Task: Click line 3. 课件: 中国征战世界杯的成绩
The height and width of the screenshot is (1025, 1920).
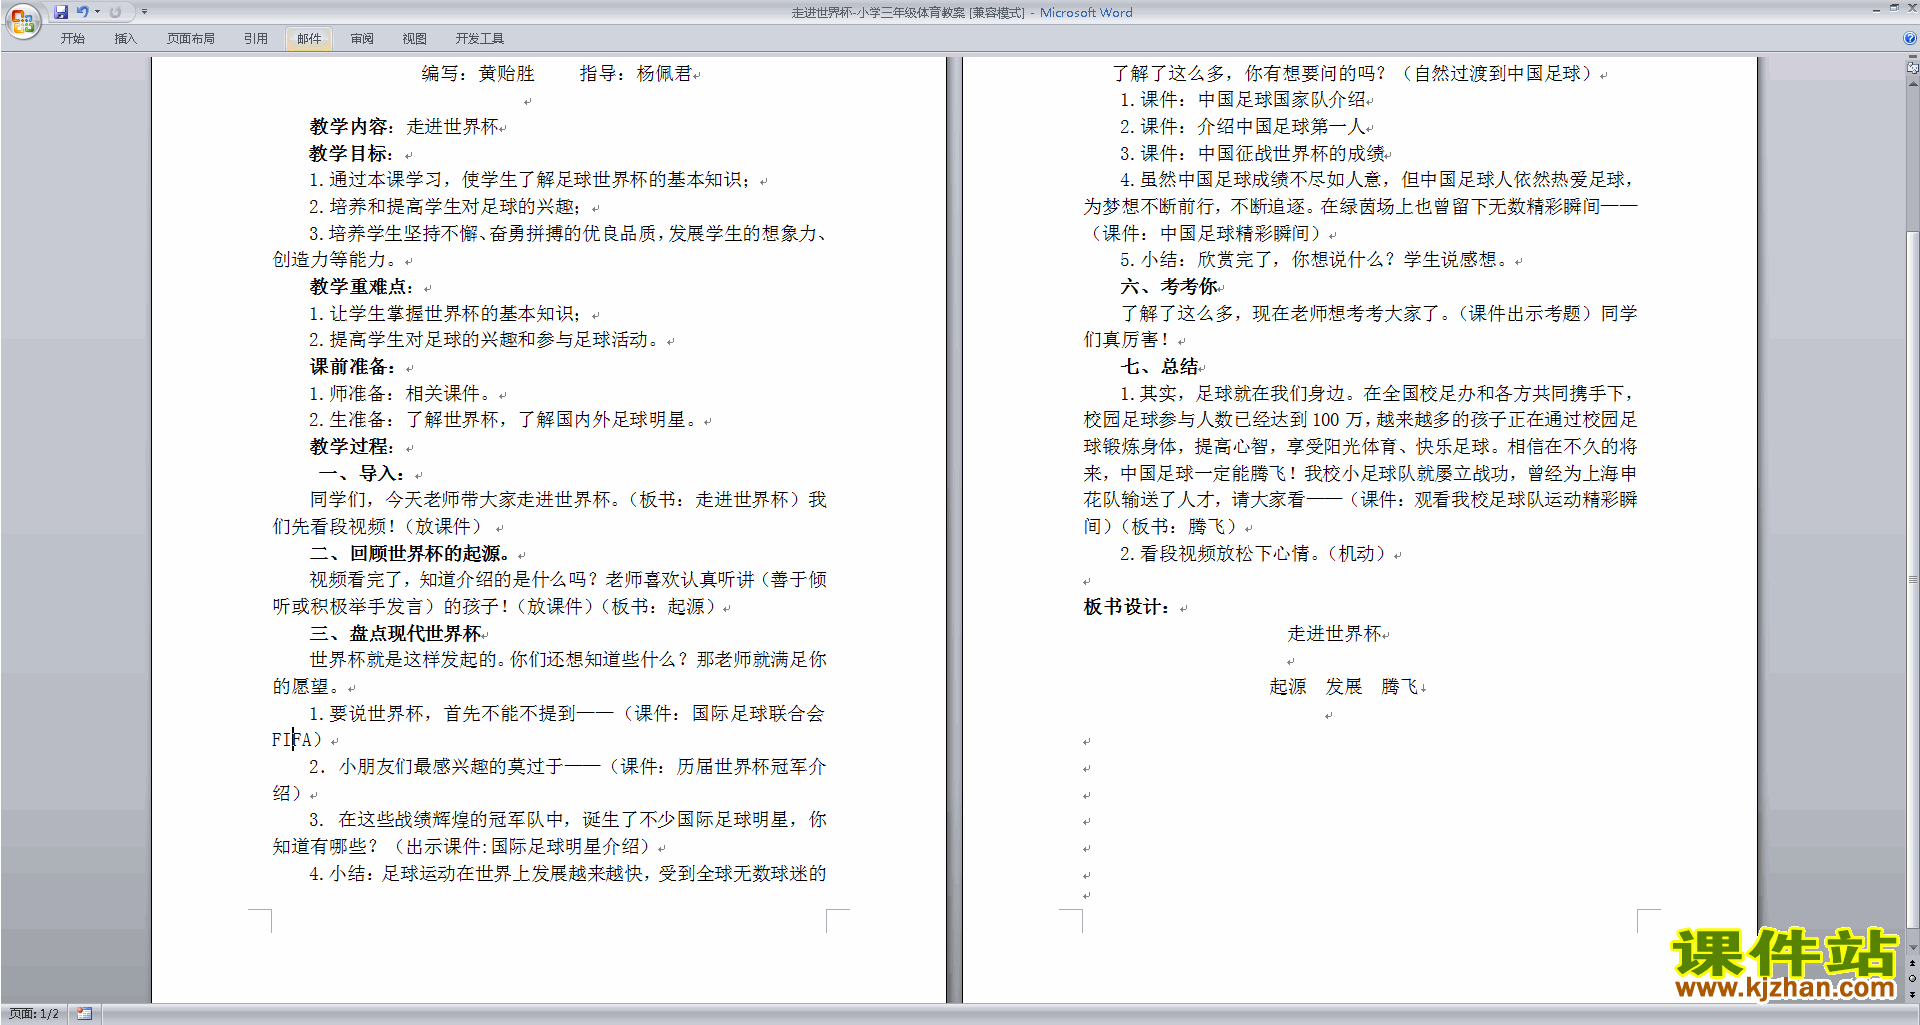Action: tap(1252, 154)
